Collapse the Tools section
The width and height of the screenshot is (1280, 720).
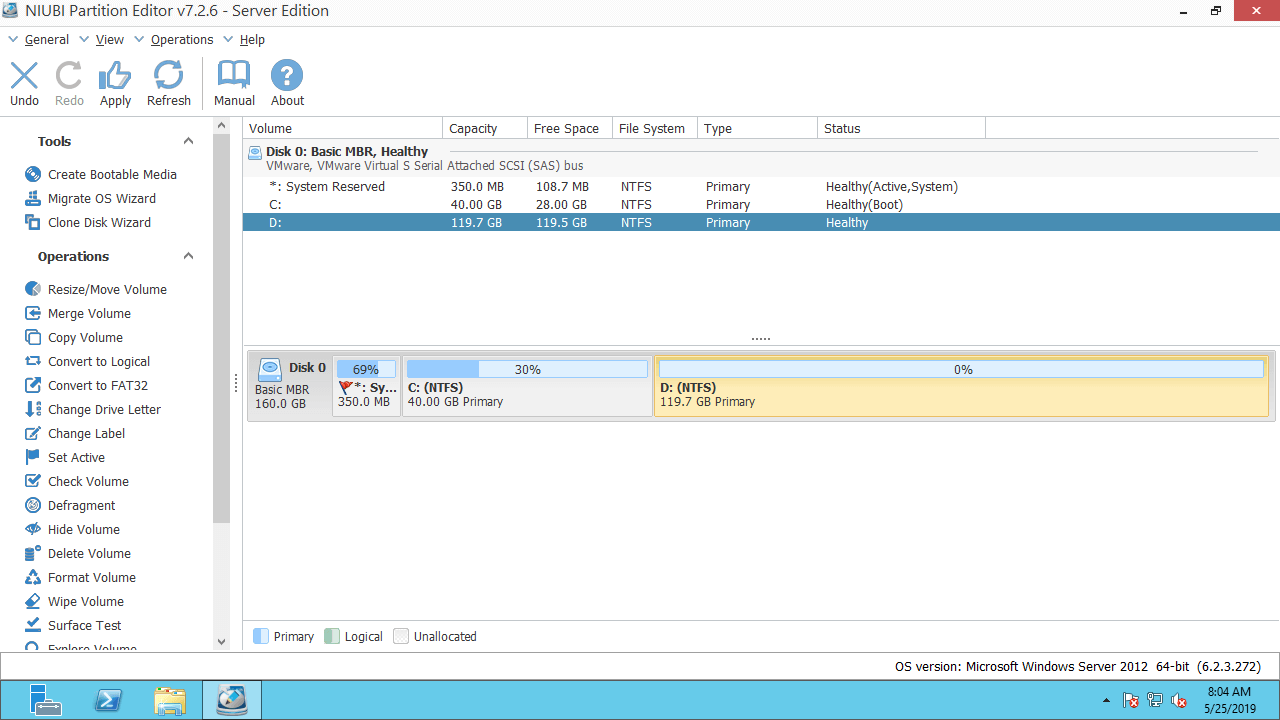(188, 141)
